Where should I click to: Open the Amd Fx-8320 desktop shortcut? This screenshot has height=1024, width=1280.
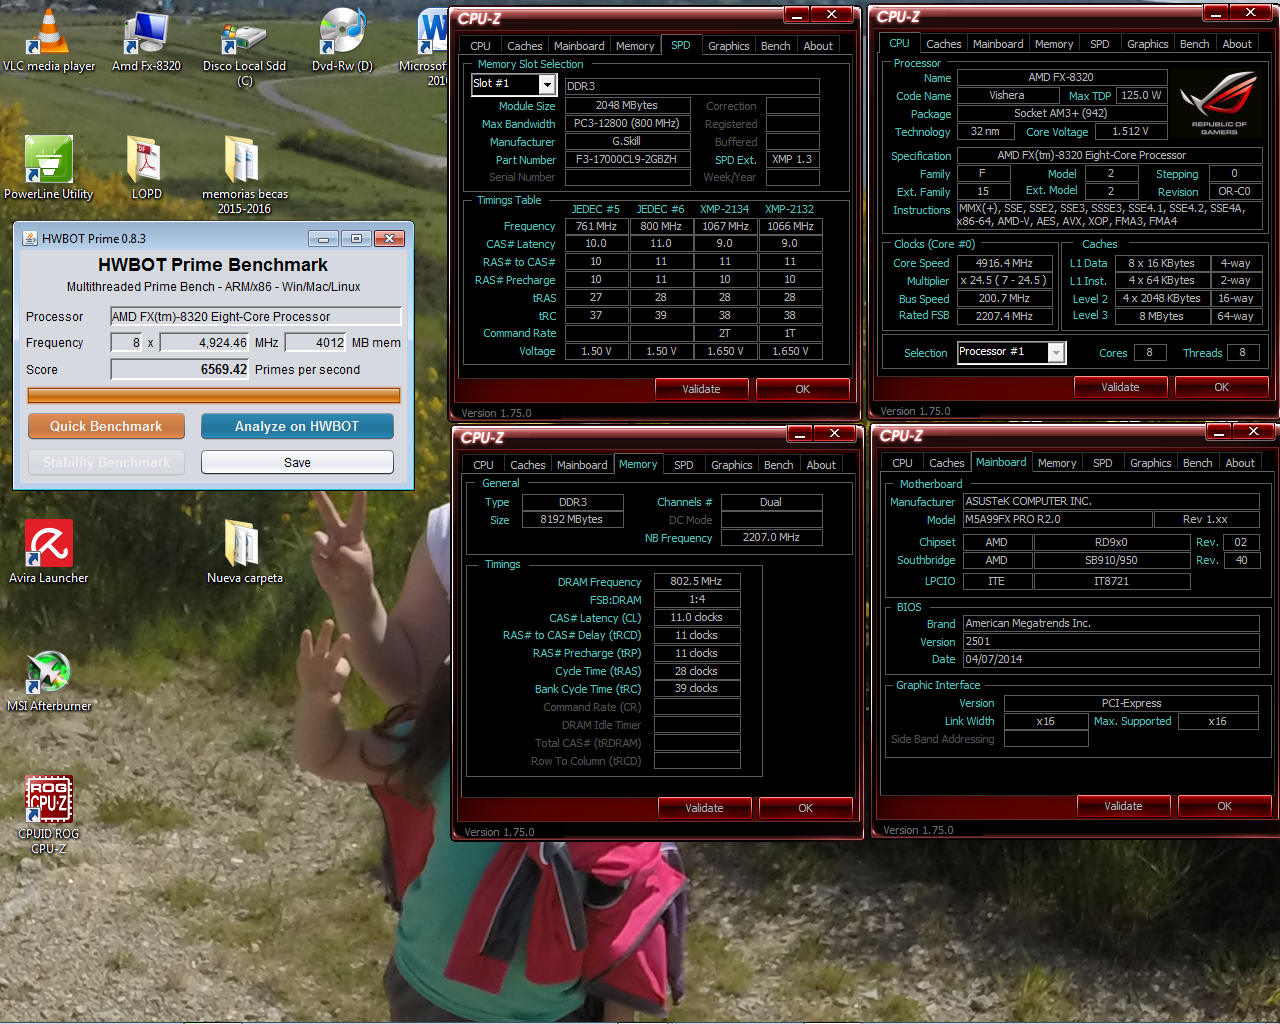click(x=146, y=40)
